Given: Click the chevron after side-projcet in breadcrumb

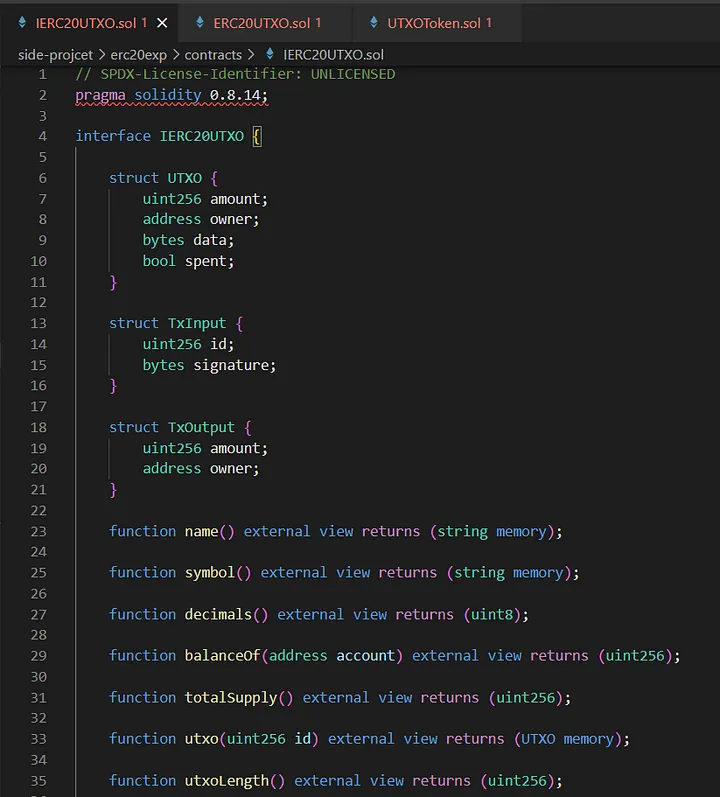Looking at the screenshot, I should 104,54.
